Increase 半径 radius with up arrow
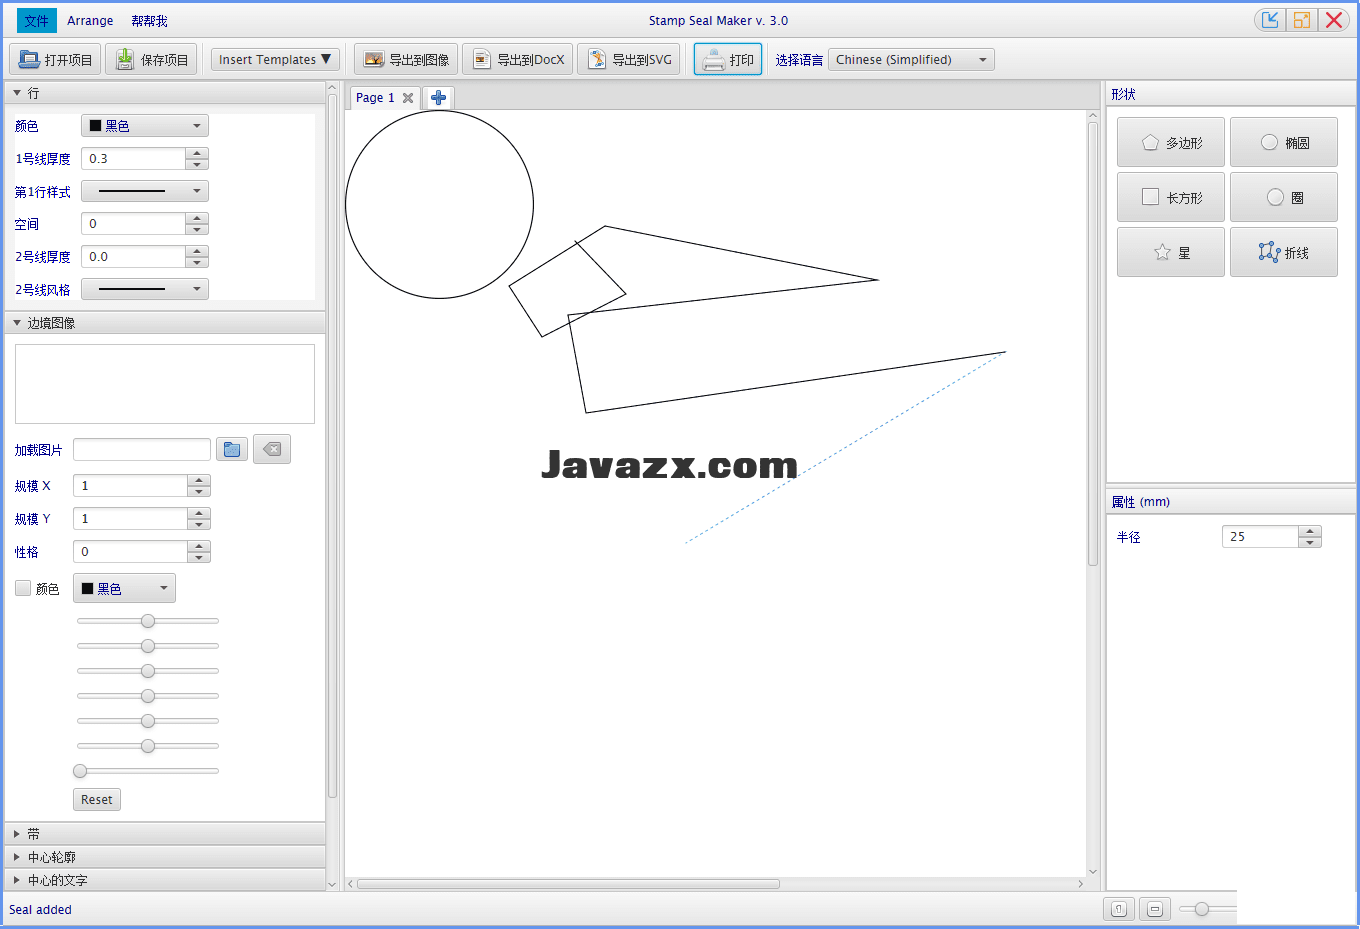Screen dimensions: 1360x929 point(1310,531)
